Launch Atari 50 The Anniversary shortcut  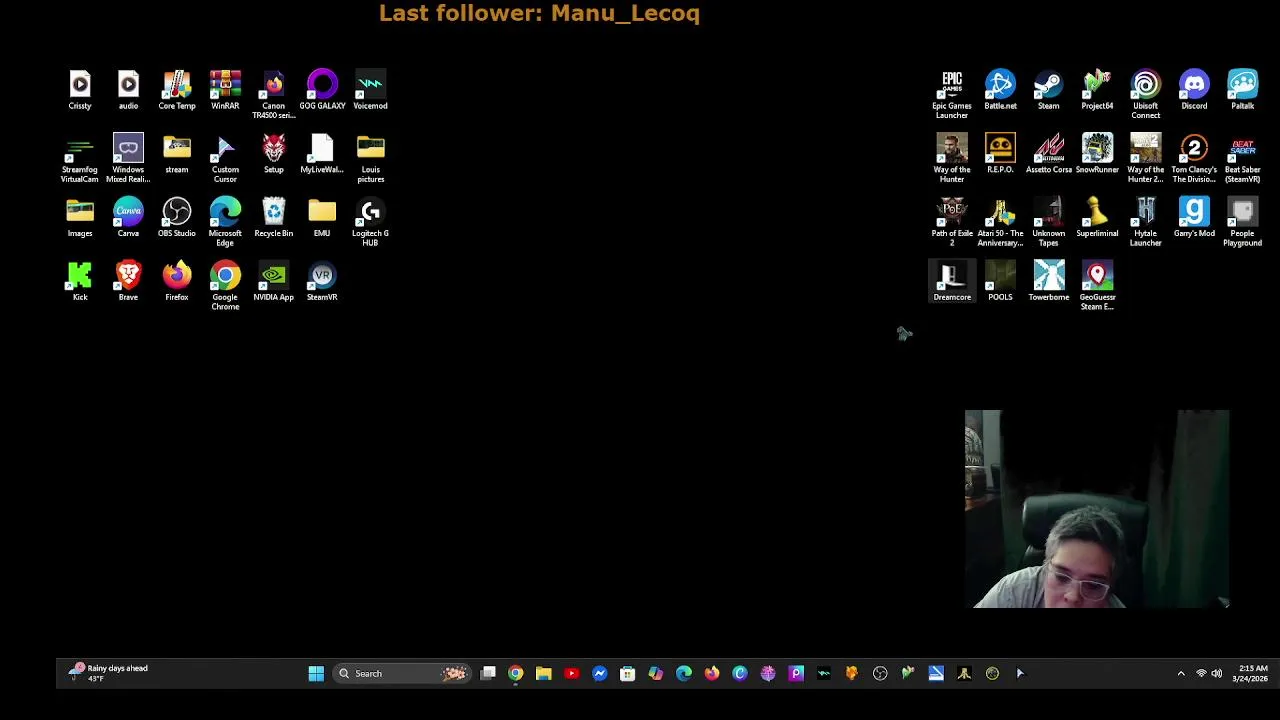[1000, 222]
